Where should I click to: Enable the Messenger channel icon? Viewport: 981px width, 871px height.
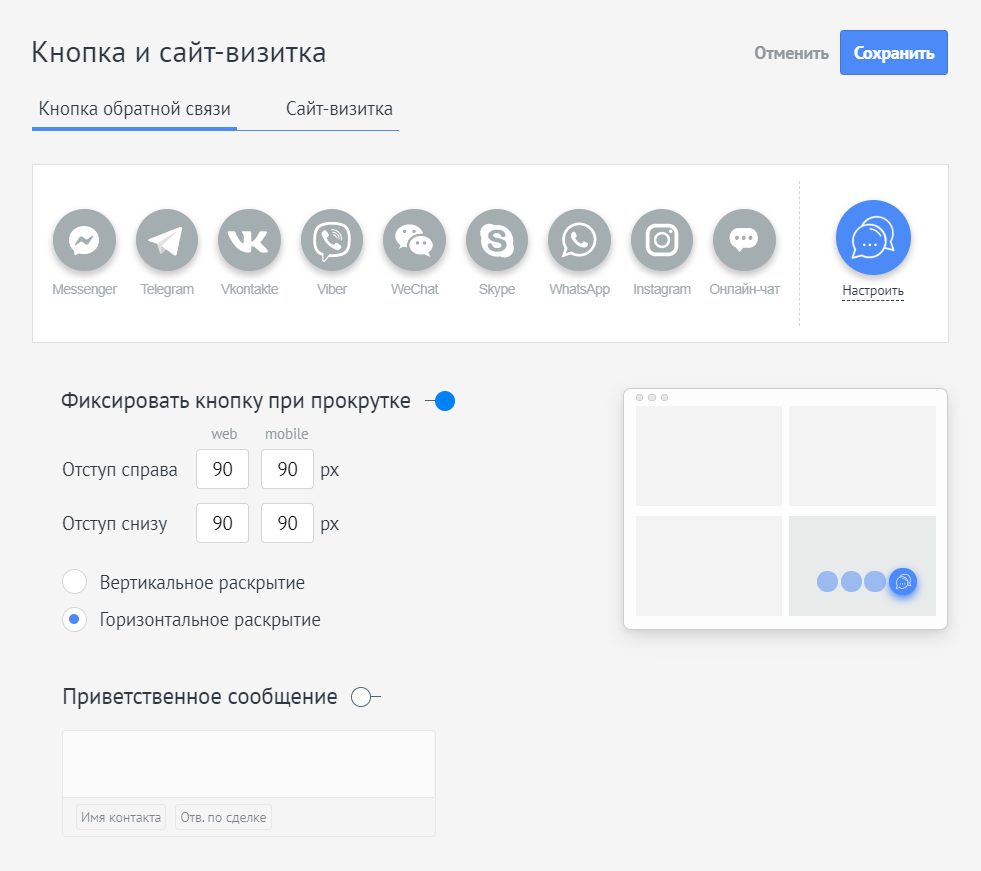click(x=84, y=240)
